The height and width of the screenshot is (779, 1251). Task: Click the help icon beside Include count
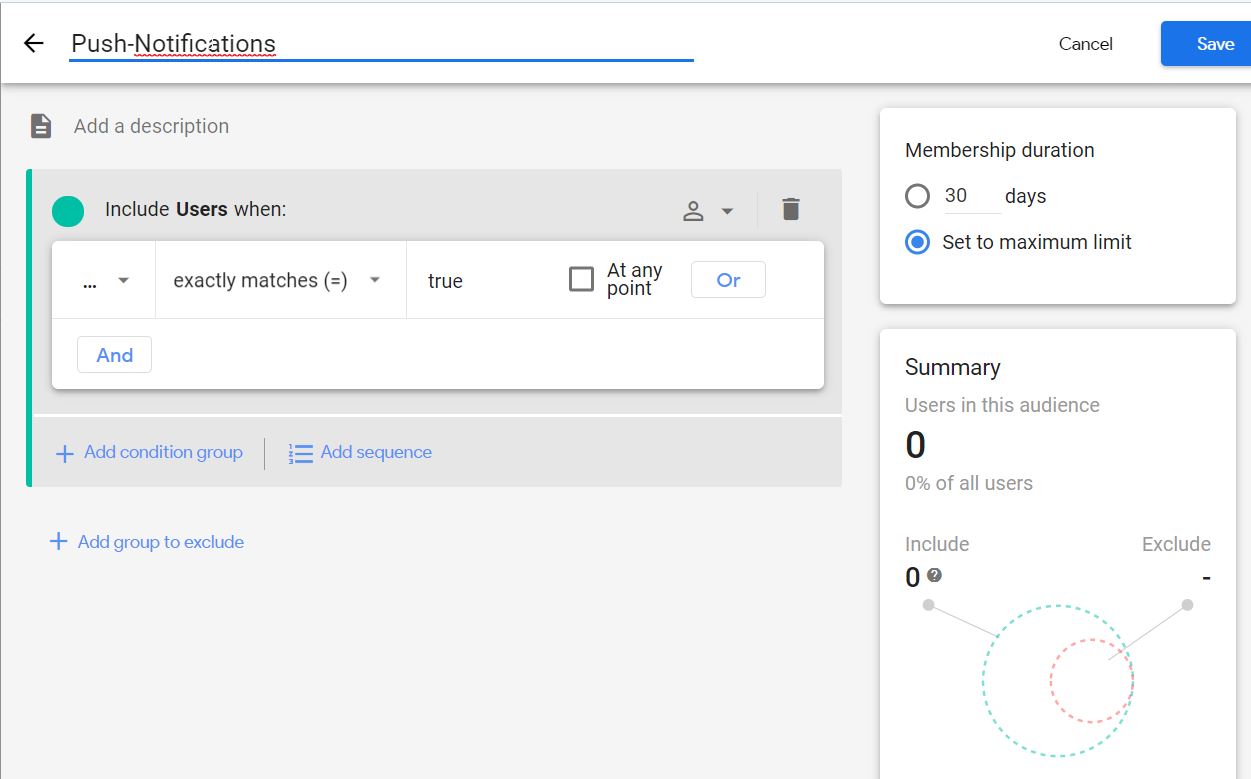click(x=934, y=575)
